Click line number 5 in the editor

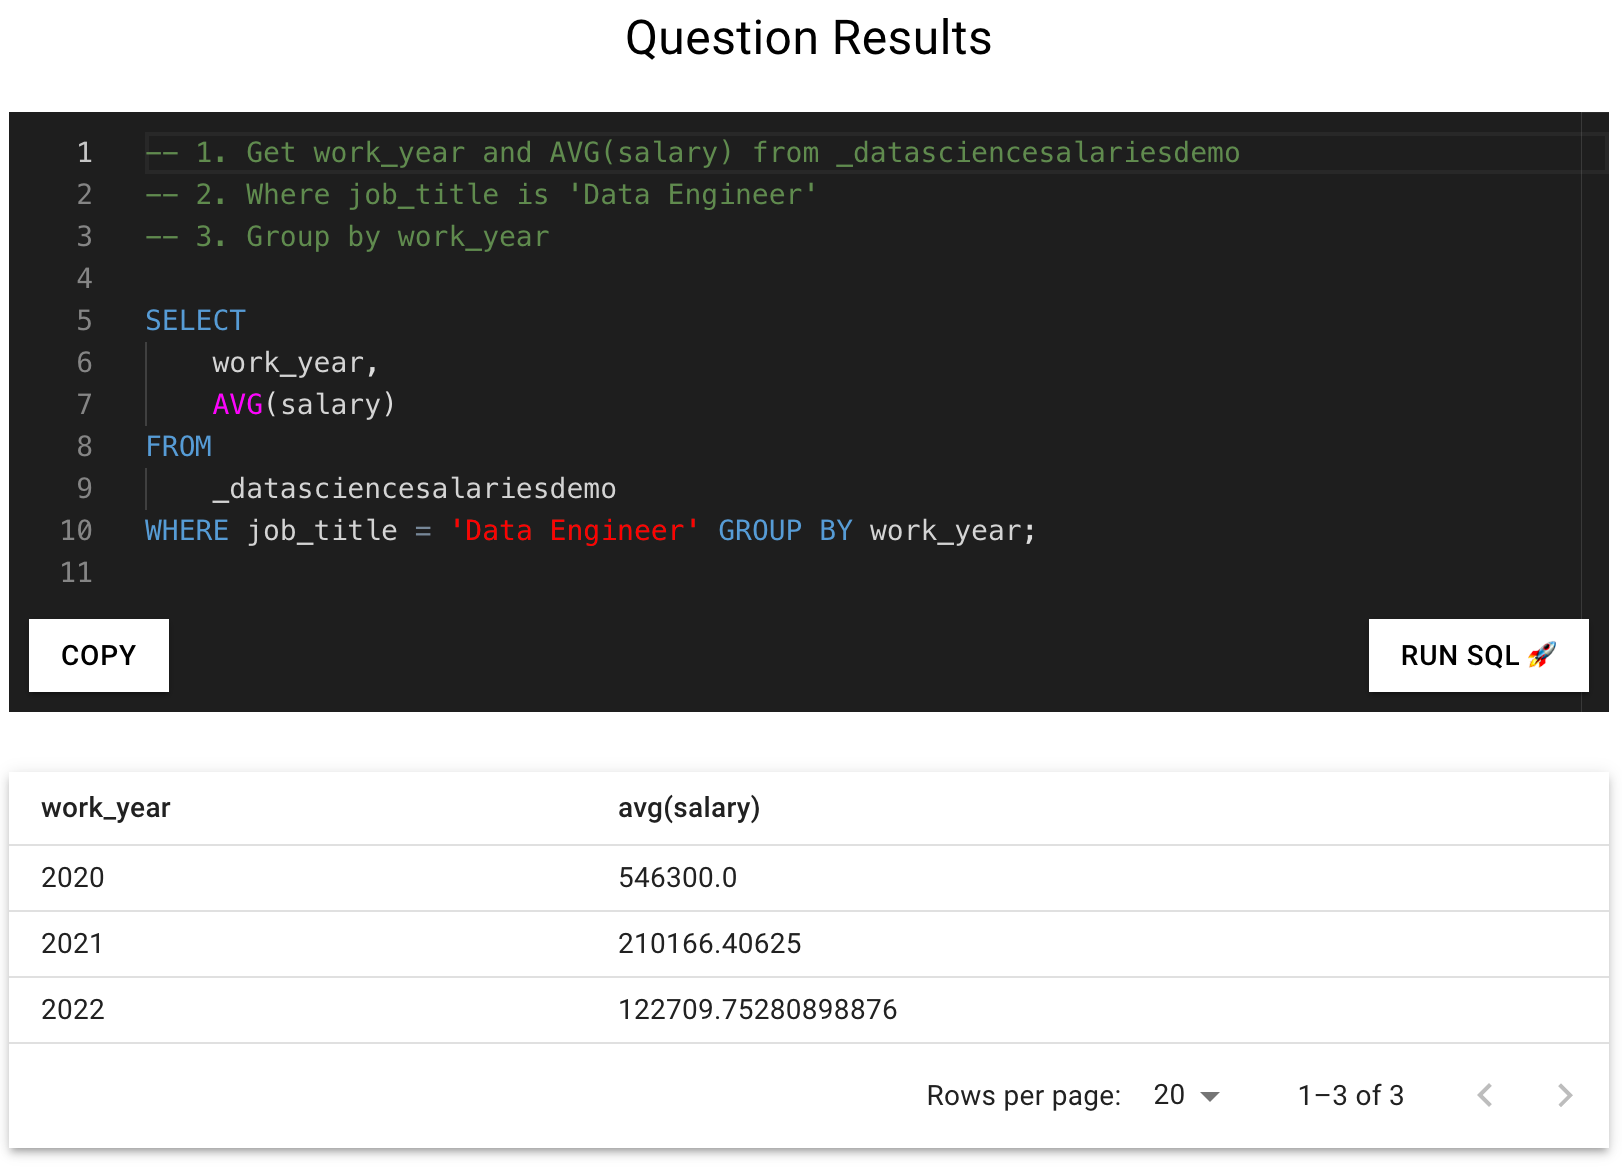click(84, 320)
